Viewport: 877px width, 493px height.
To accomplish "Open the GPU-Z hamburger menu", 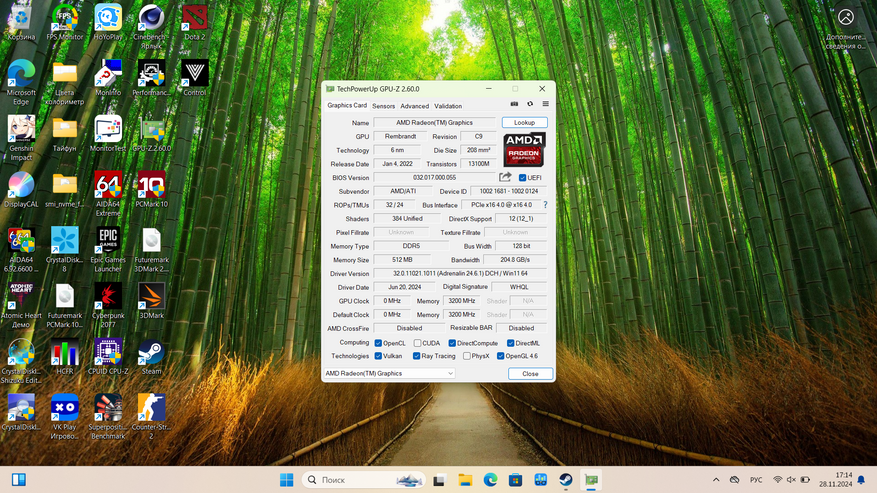I will click(x=545, y=104).
